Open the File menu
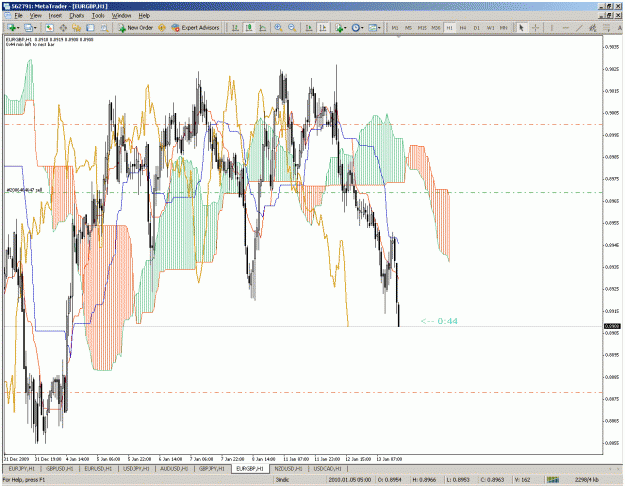Viewport: 625px width, 486px height. pyautogui.click(x=18, y=16)
